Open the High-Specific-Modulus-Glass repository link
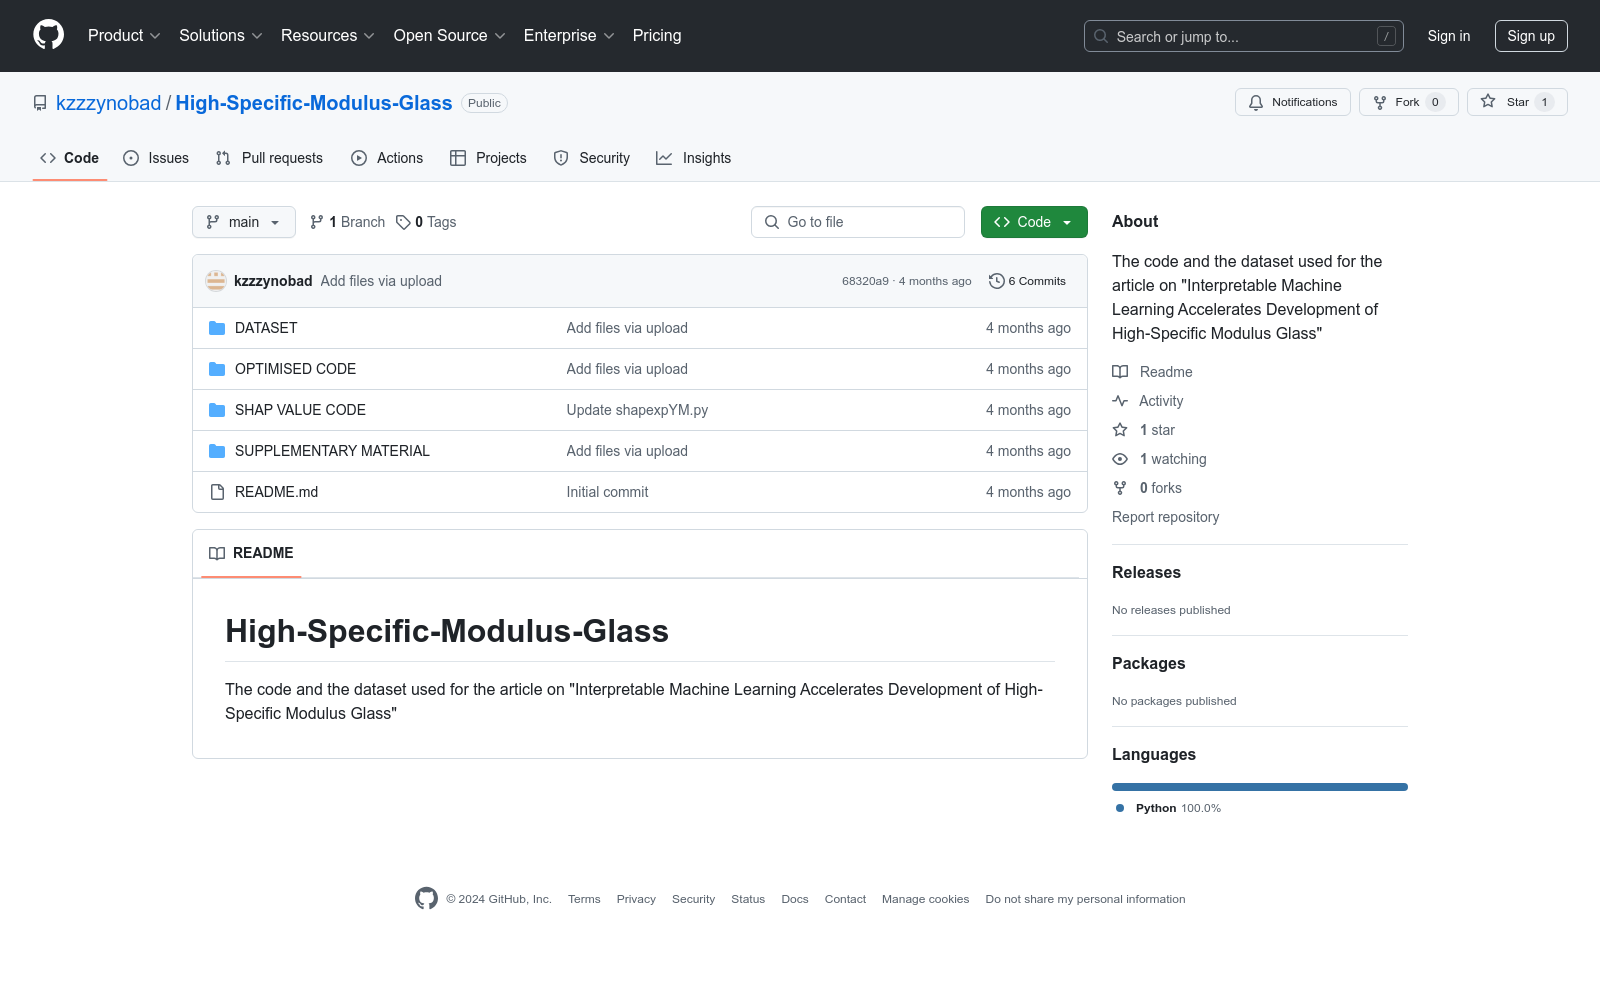This screenshot has width=1600, height=1000. [x=314, y=103]
